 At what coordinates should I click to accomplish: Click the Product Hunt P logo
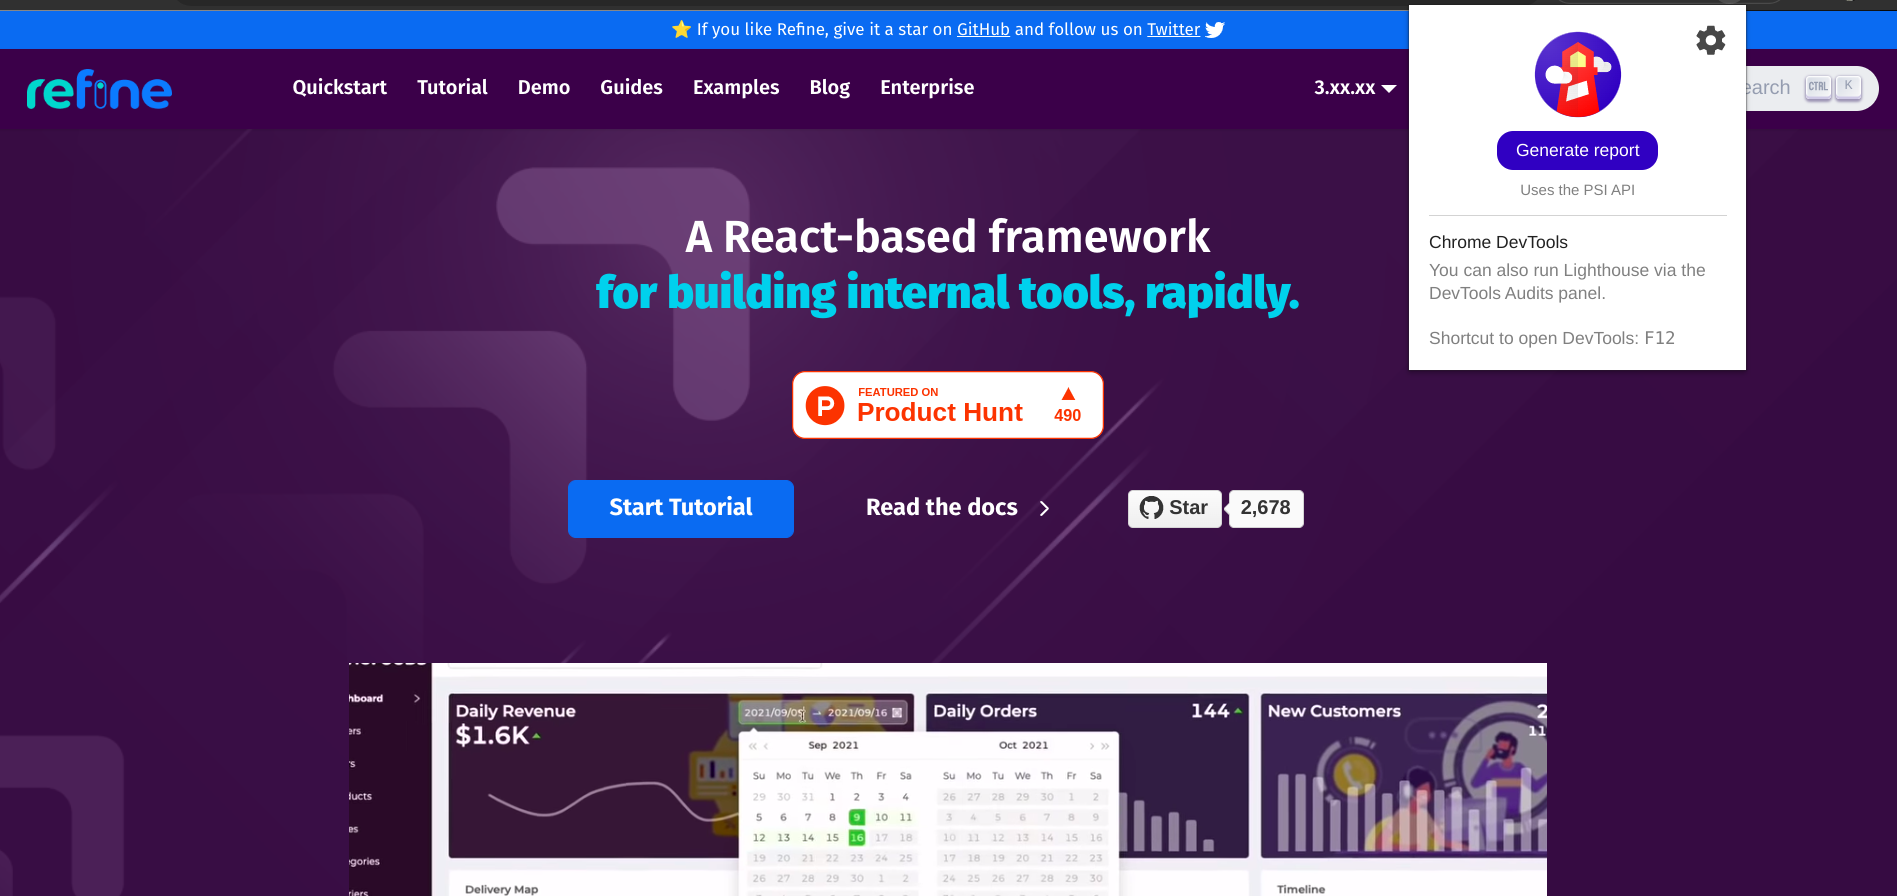click(x=825, y=405)
